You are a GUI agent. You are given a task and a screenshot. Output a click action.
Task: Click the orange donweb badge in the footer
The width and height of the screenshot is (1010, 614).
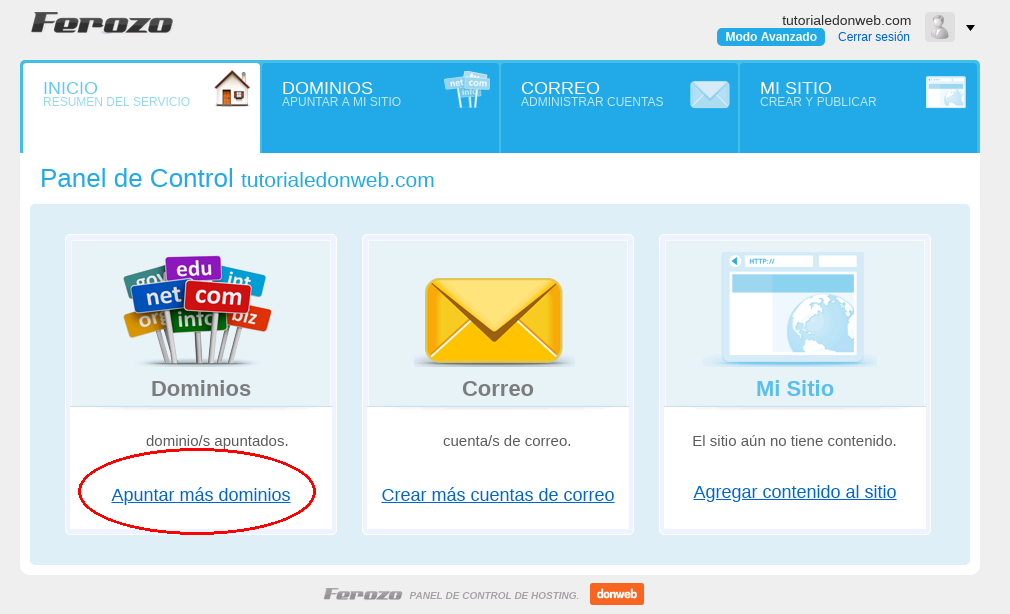tap(616, 594)
